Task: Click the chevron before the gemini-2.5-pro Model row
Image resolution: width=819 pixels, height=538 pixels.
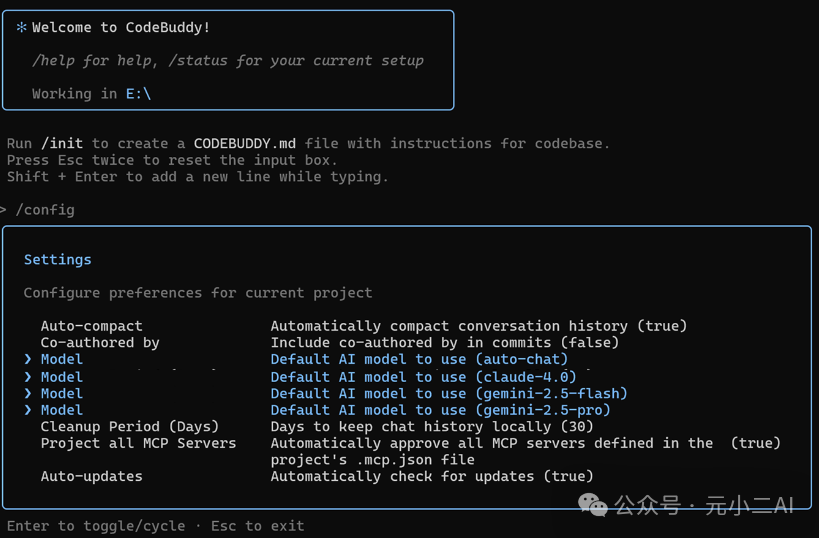Action: (28, 410)
